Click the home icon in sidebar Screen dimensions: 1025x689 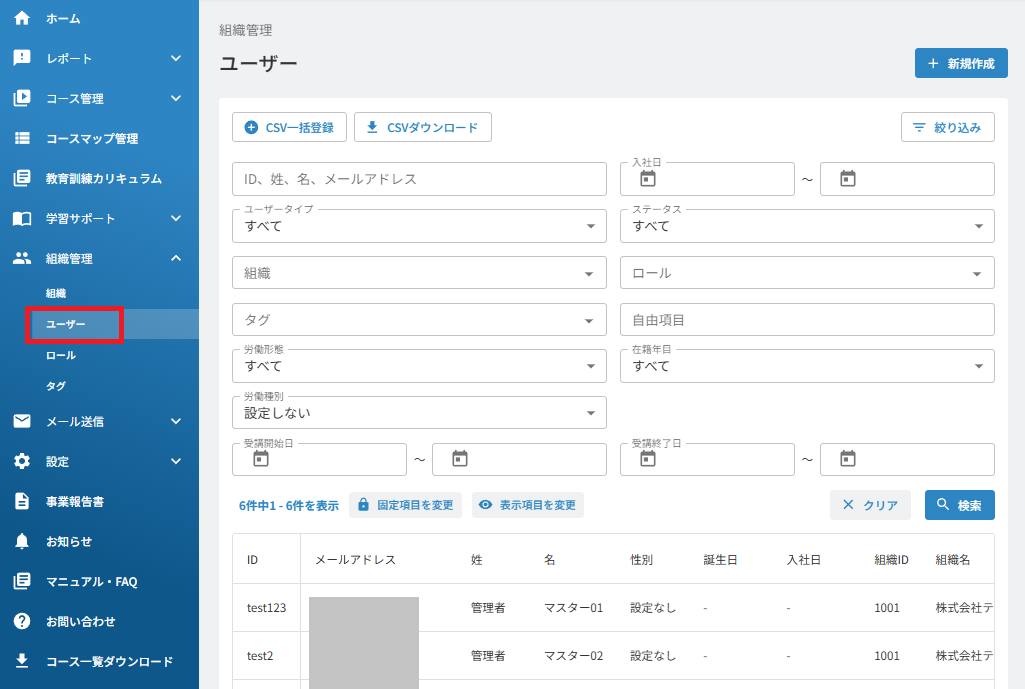[22, 18]
